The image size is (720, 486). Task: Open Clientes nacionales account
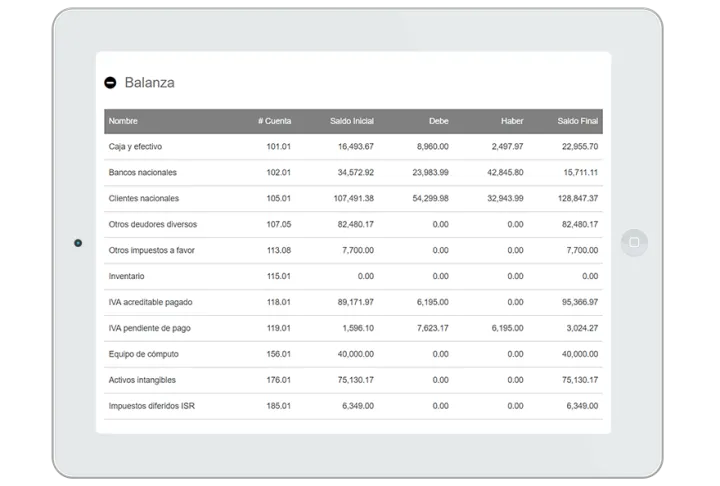click(x=143, y=199)
